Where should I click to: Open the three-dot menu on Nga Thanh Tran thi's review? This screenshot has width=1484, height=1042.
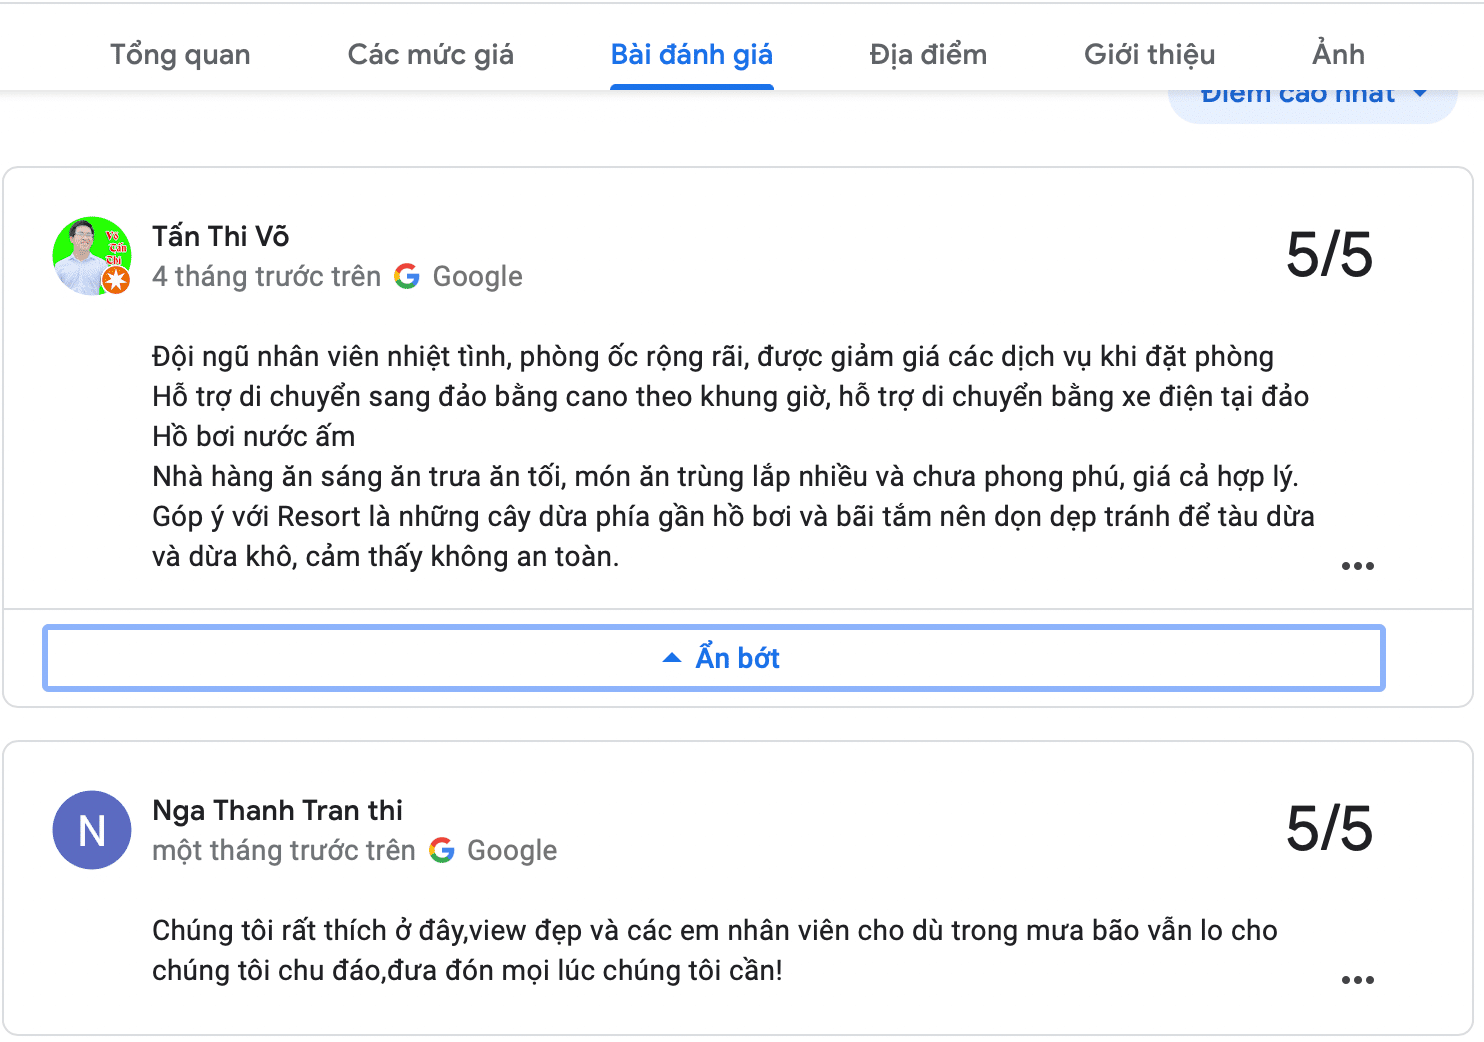(1357, 978)
